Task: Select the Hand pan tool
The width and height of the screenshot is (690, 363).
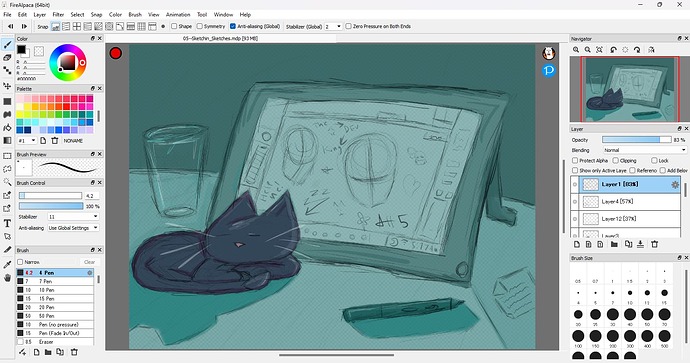Action: point(7,278)
